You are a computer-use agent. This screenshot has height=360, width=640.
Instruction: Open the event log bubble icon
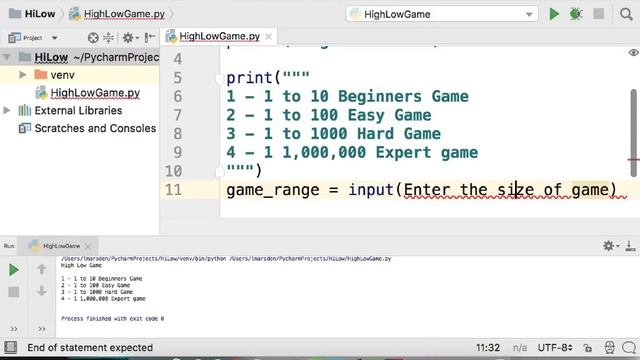click(x=629, y=348)
